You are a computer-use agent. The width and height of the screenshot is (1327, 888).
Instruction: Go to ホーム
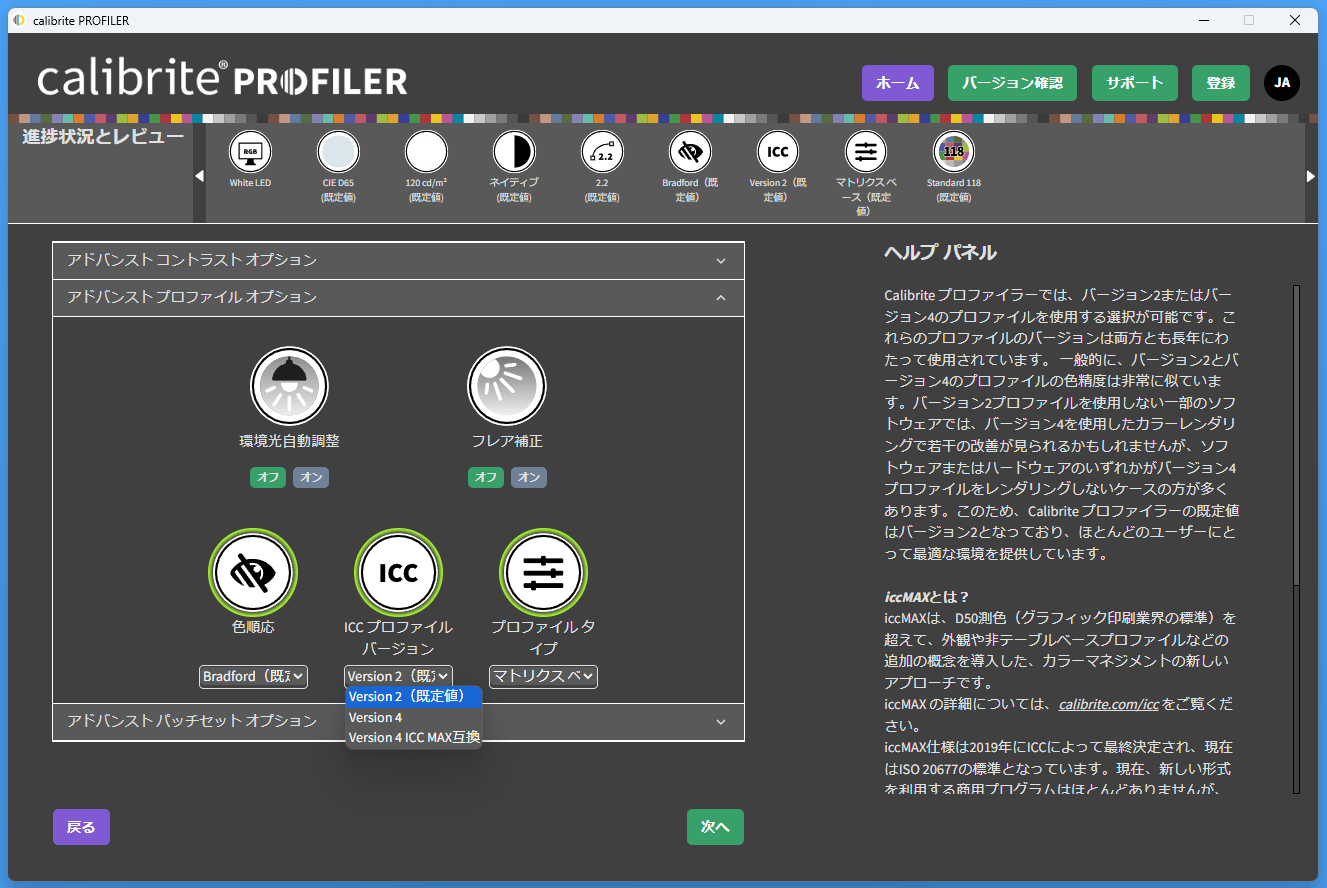point(898,83)
